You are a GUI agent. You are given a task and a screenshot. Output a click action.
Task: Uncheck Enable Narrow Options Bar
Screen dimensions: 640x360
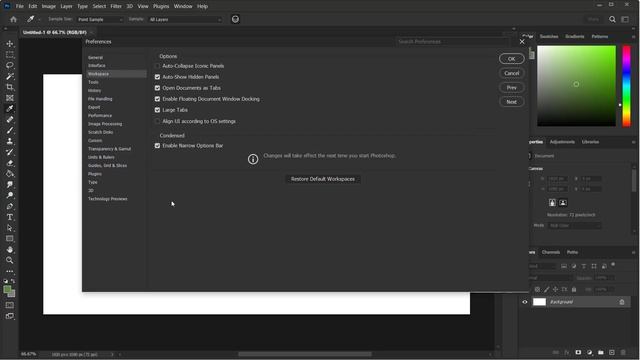point(158,145)
